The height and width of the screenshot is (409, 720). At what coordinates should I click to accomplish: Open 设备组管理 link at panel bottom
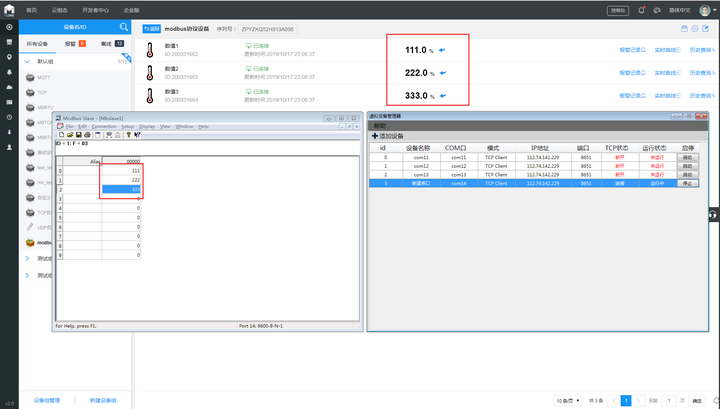pos(47,400)
